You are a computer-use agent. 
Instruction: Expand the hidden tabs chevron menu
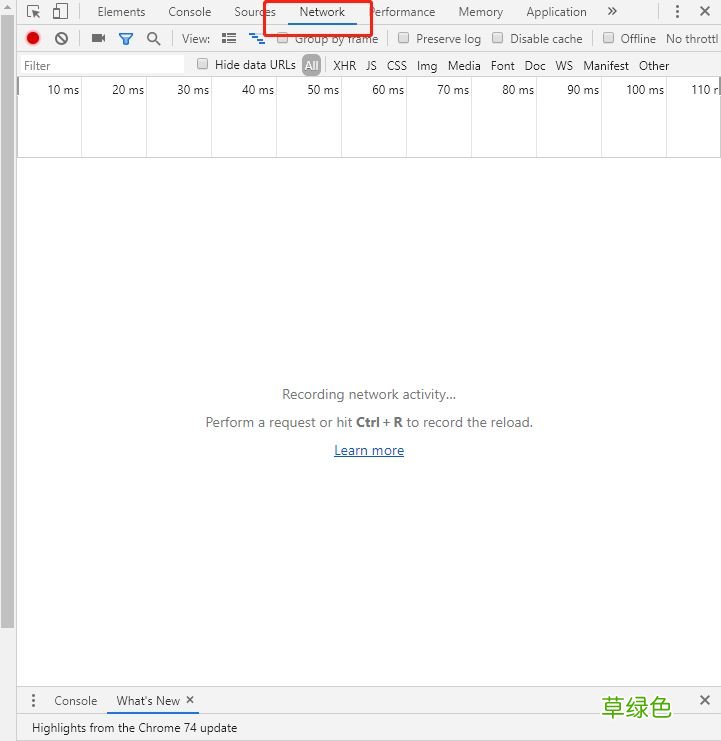pos(612,11)
